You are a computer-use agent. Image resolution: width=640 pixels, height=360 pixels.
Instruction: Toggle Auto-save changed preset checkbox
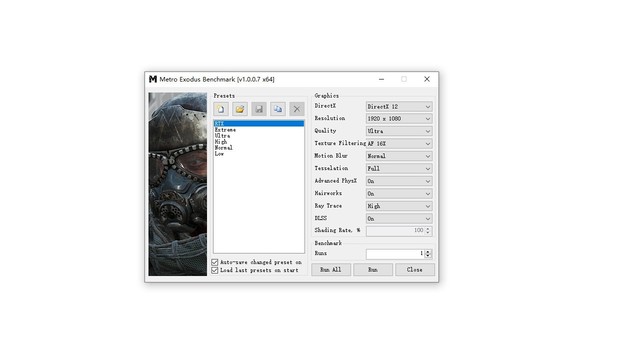(215, 262)
